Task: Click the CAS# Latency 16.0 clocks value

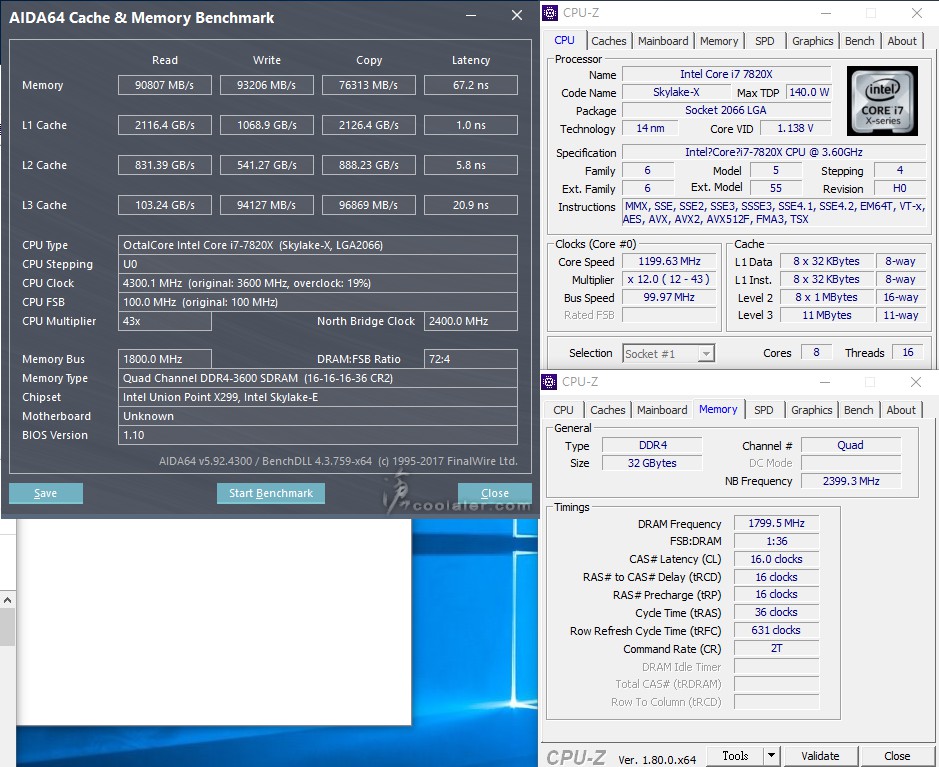Action: [x=776, y=559]
